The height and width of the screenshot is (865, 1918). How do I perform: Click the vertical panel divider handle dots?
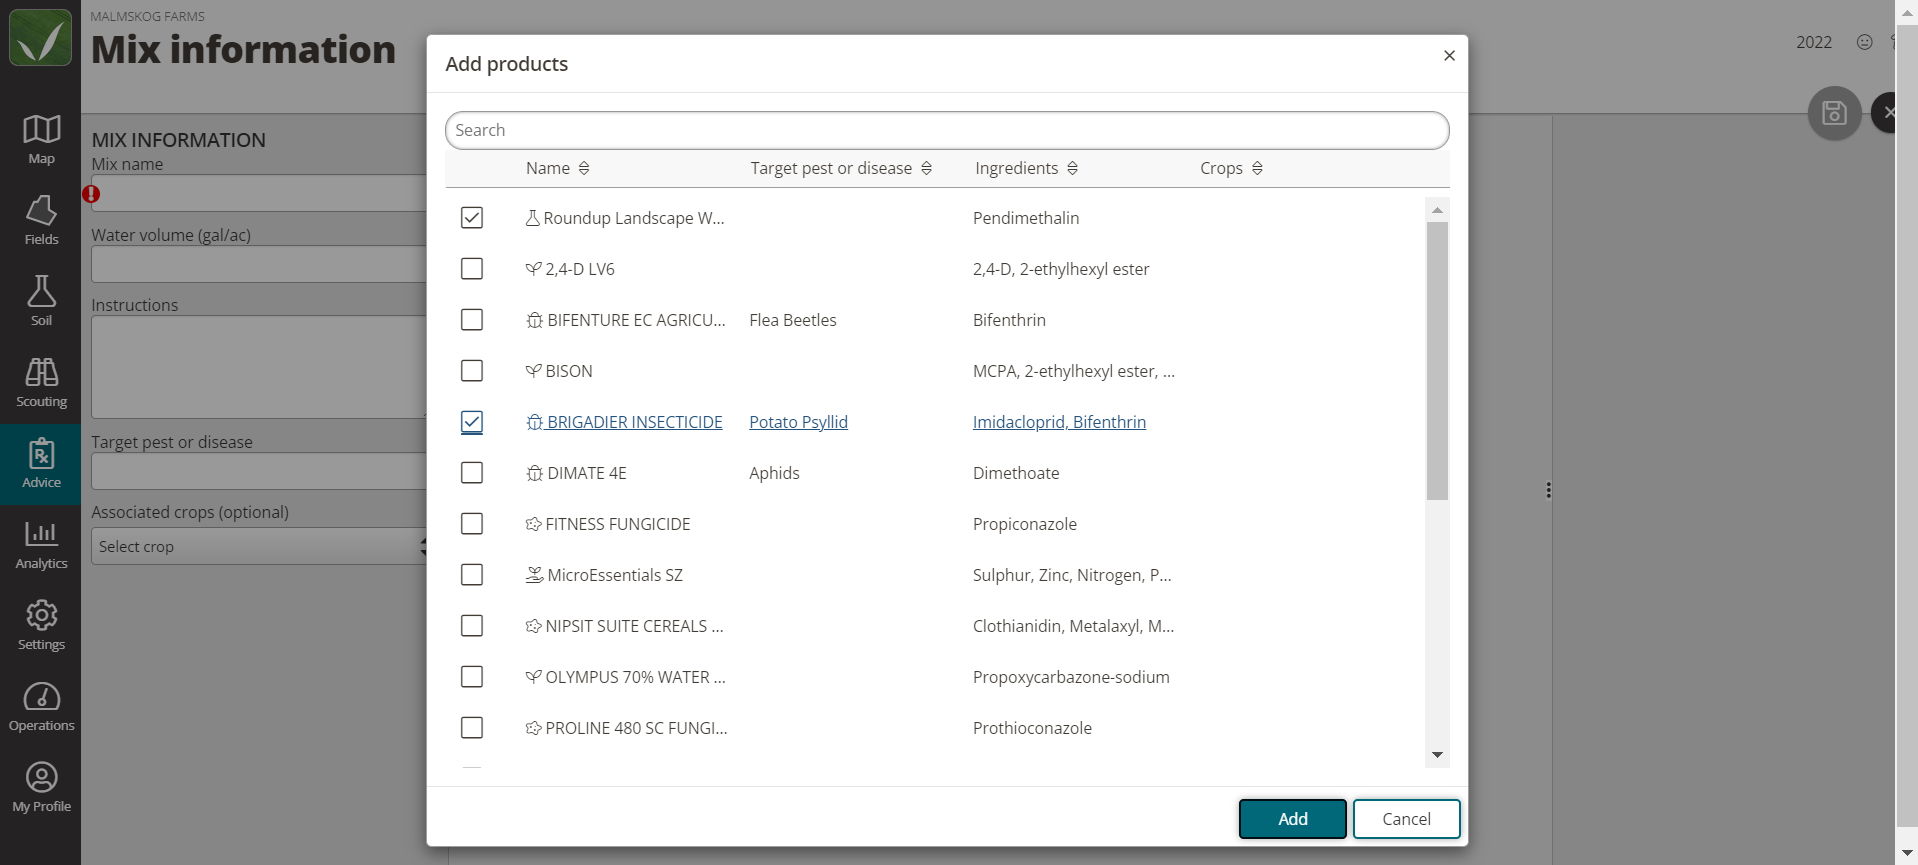(x=1548, y=490)
